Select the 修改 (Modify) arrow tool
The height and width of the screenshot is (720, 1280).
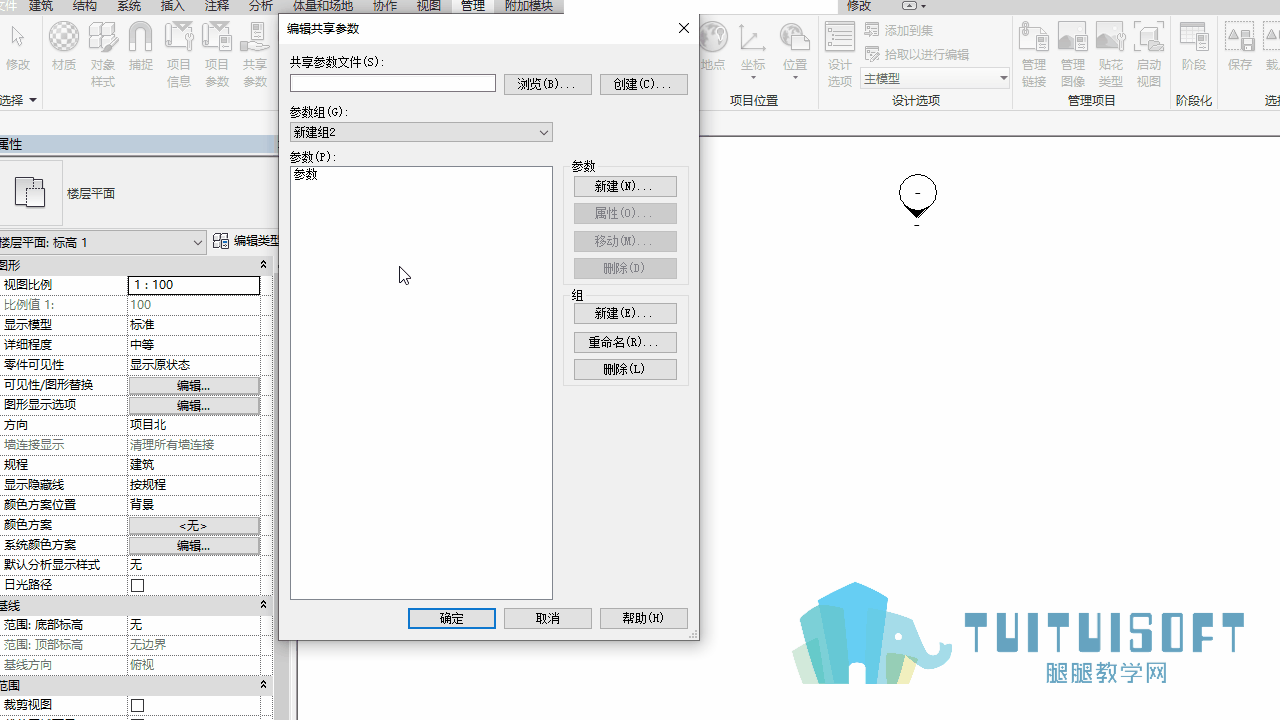pos(18,48)
